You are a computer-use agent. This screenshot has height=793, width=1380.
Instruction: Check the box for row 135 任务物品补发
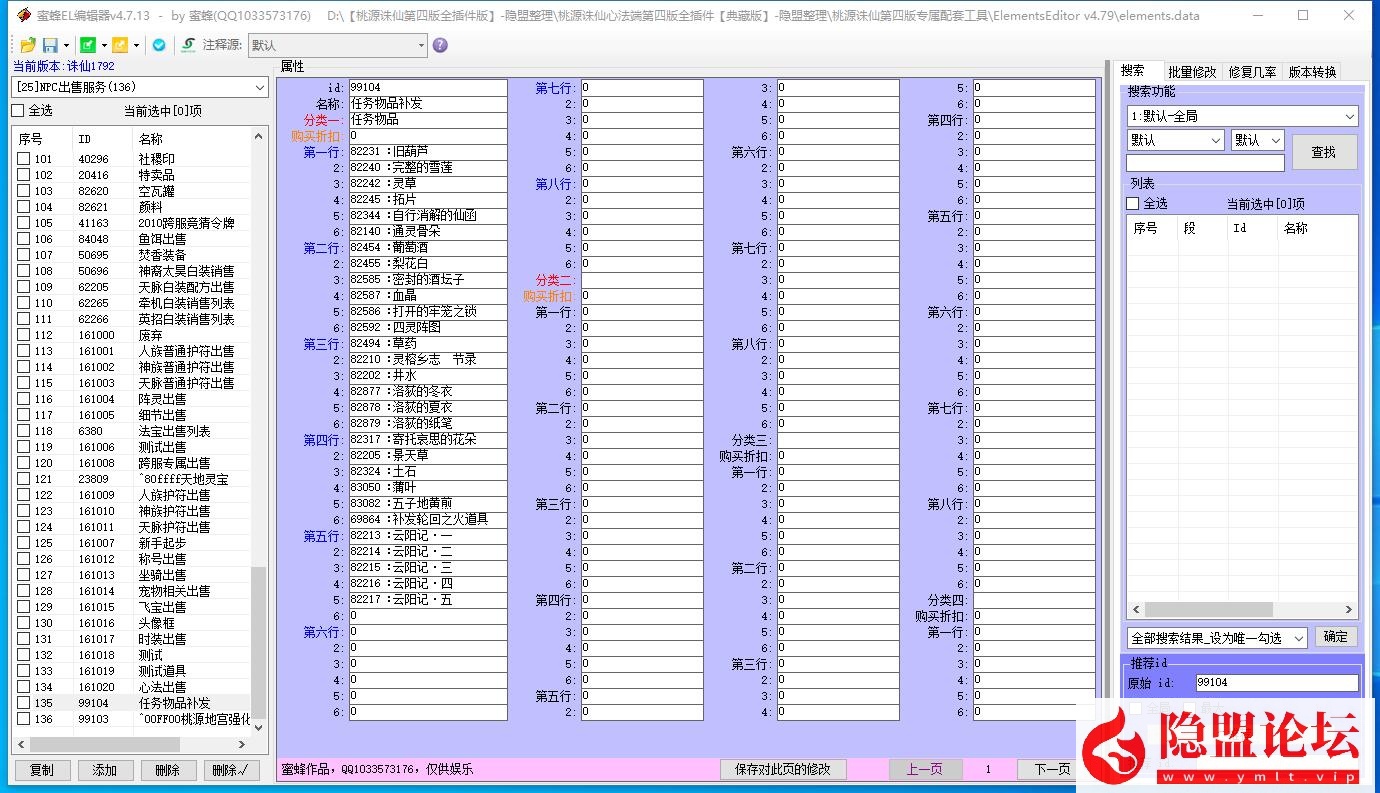pyautogui.click(x=23, y=703)
